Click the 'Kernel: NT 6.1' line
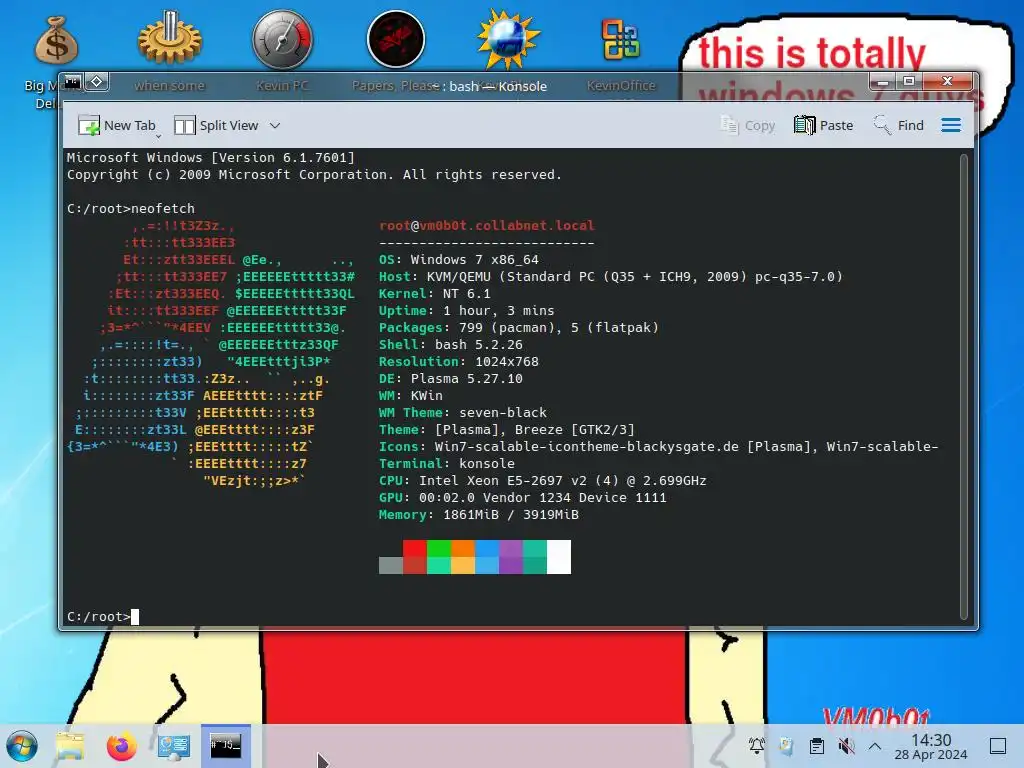The width and height of the screenshot is (1024, 768). pyautogui.click(x=434, y=293)
